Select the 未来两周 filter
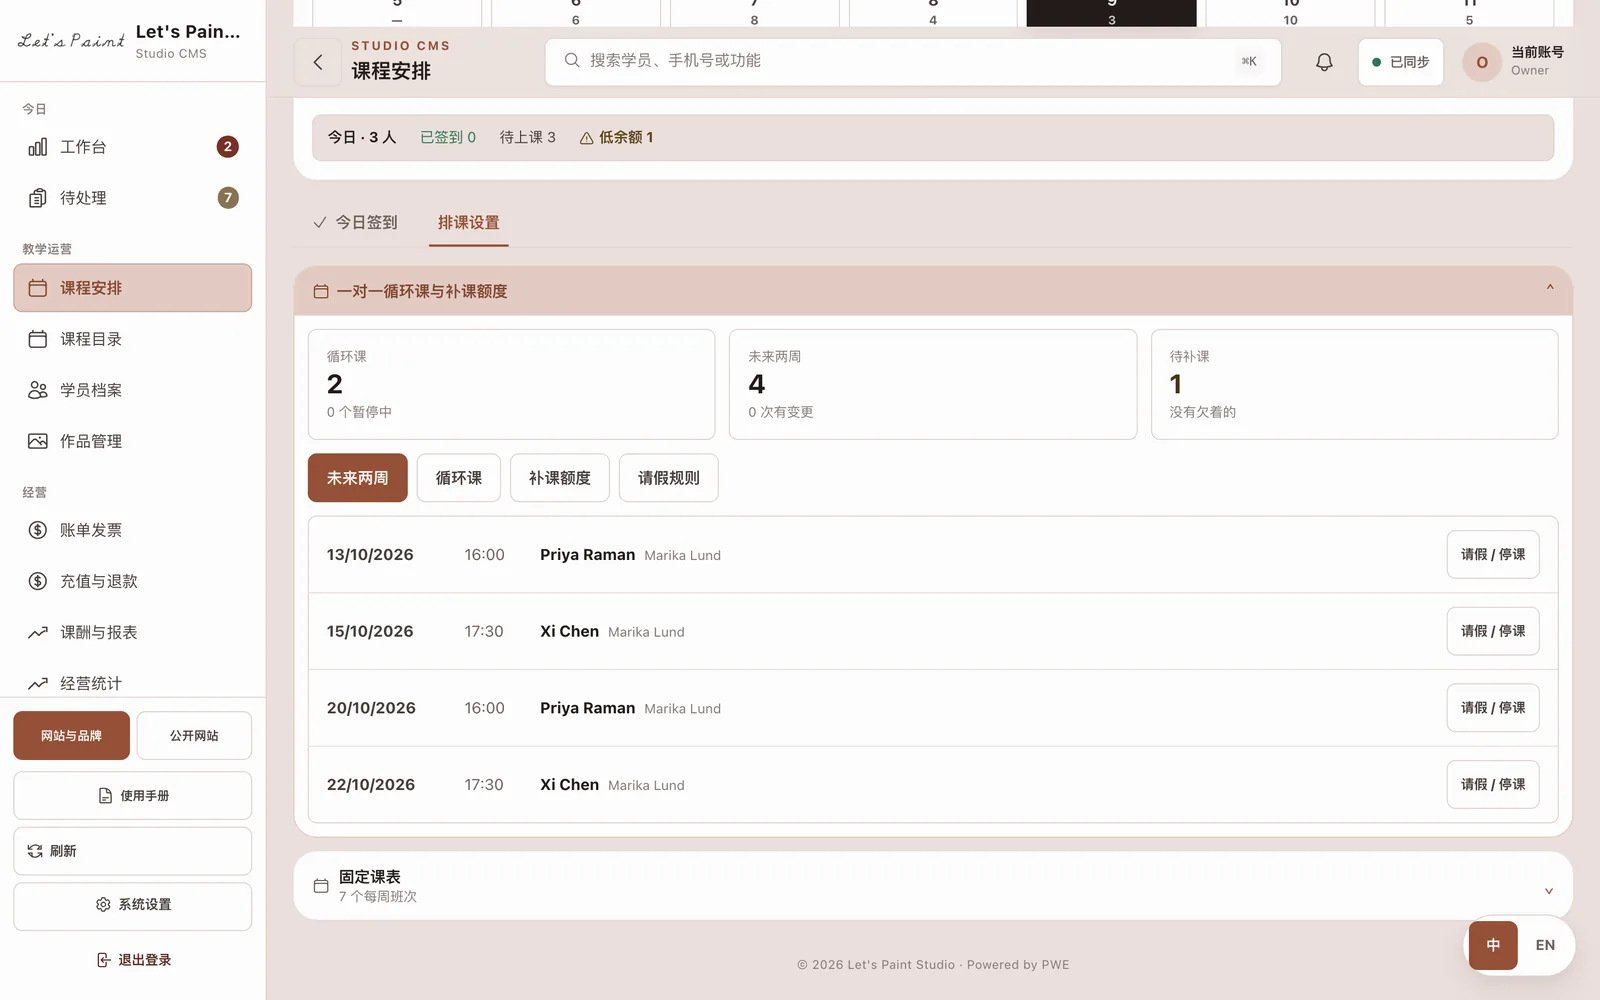 (358, 478)
